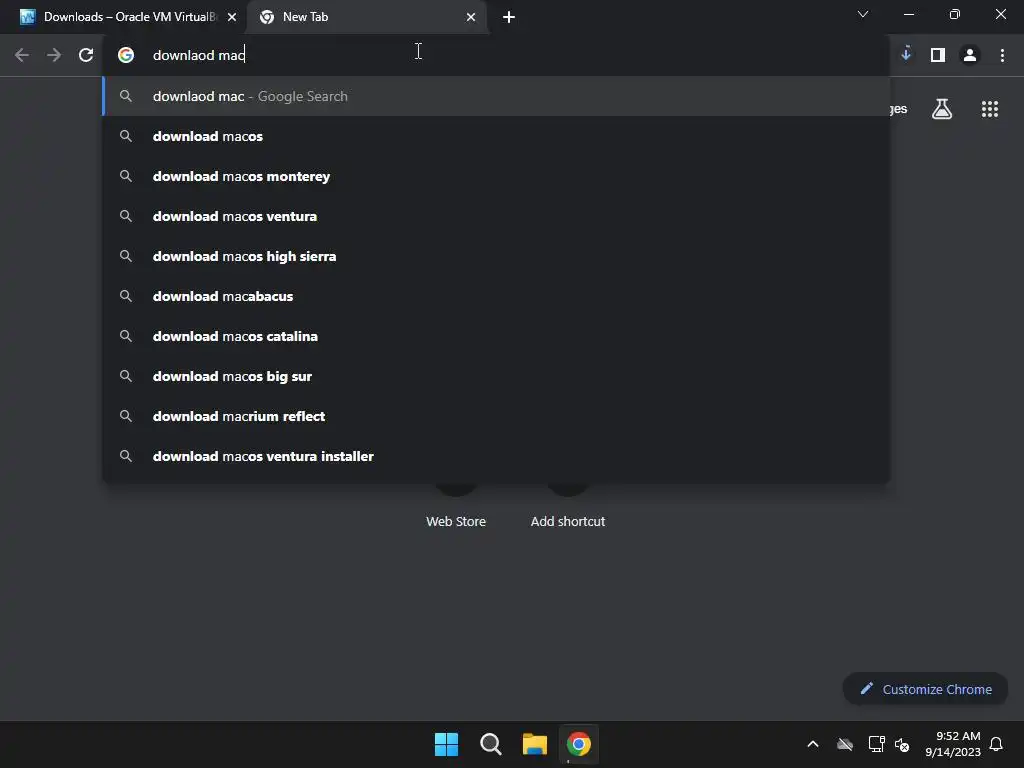Image resolution: width=1024 pixels, height=768 pixels.
Task: Expand the tab search chevron
Action: tap(863, 14)
